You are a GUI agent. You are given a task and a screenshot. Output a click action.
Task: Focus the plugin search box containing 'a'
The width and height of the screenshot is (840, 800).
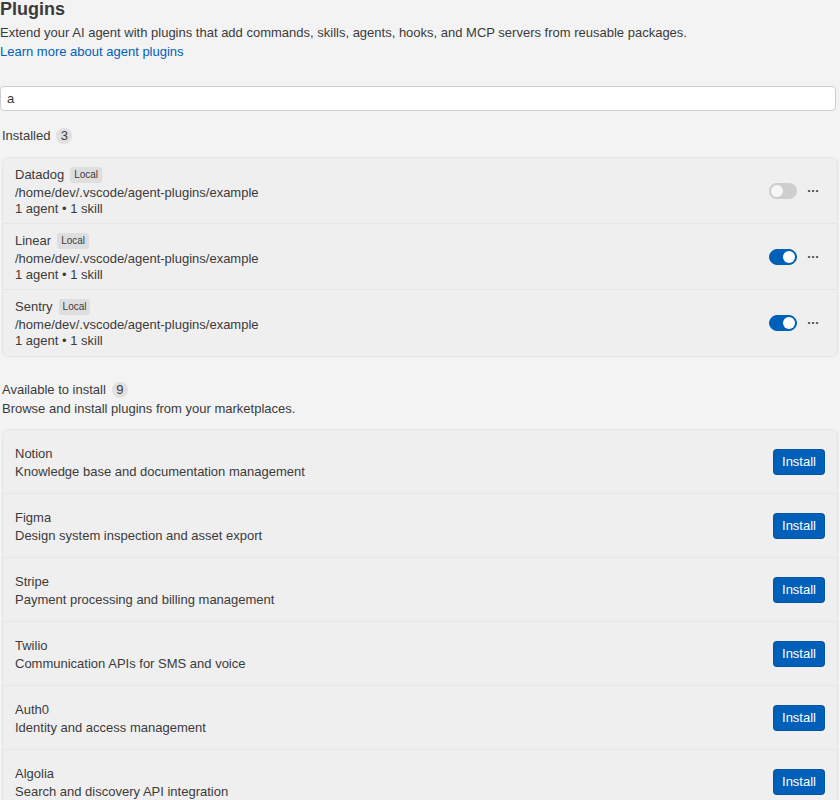pos(418,99)
